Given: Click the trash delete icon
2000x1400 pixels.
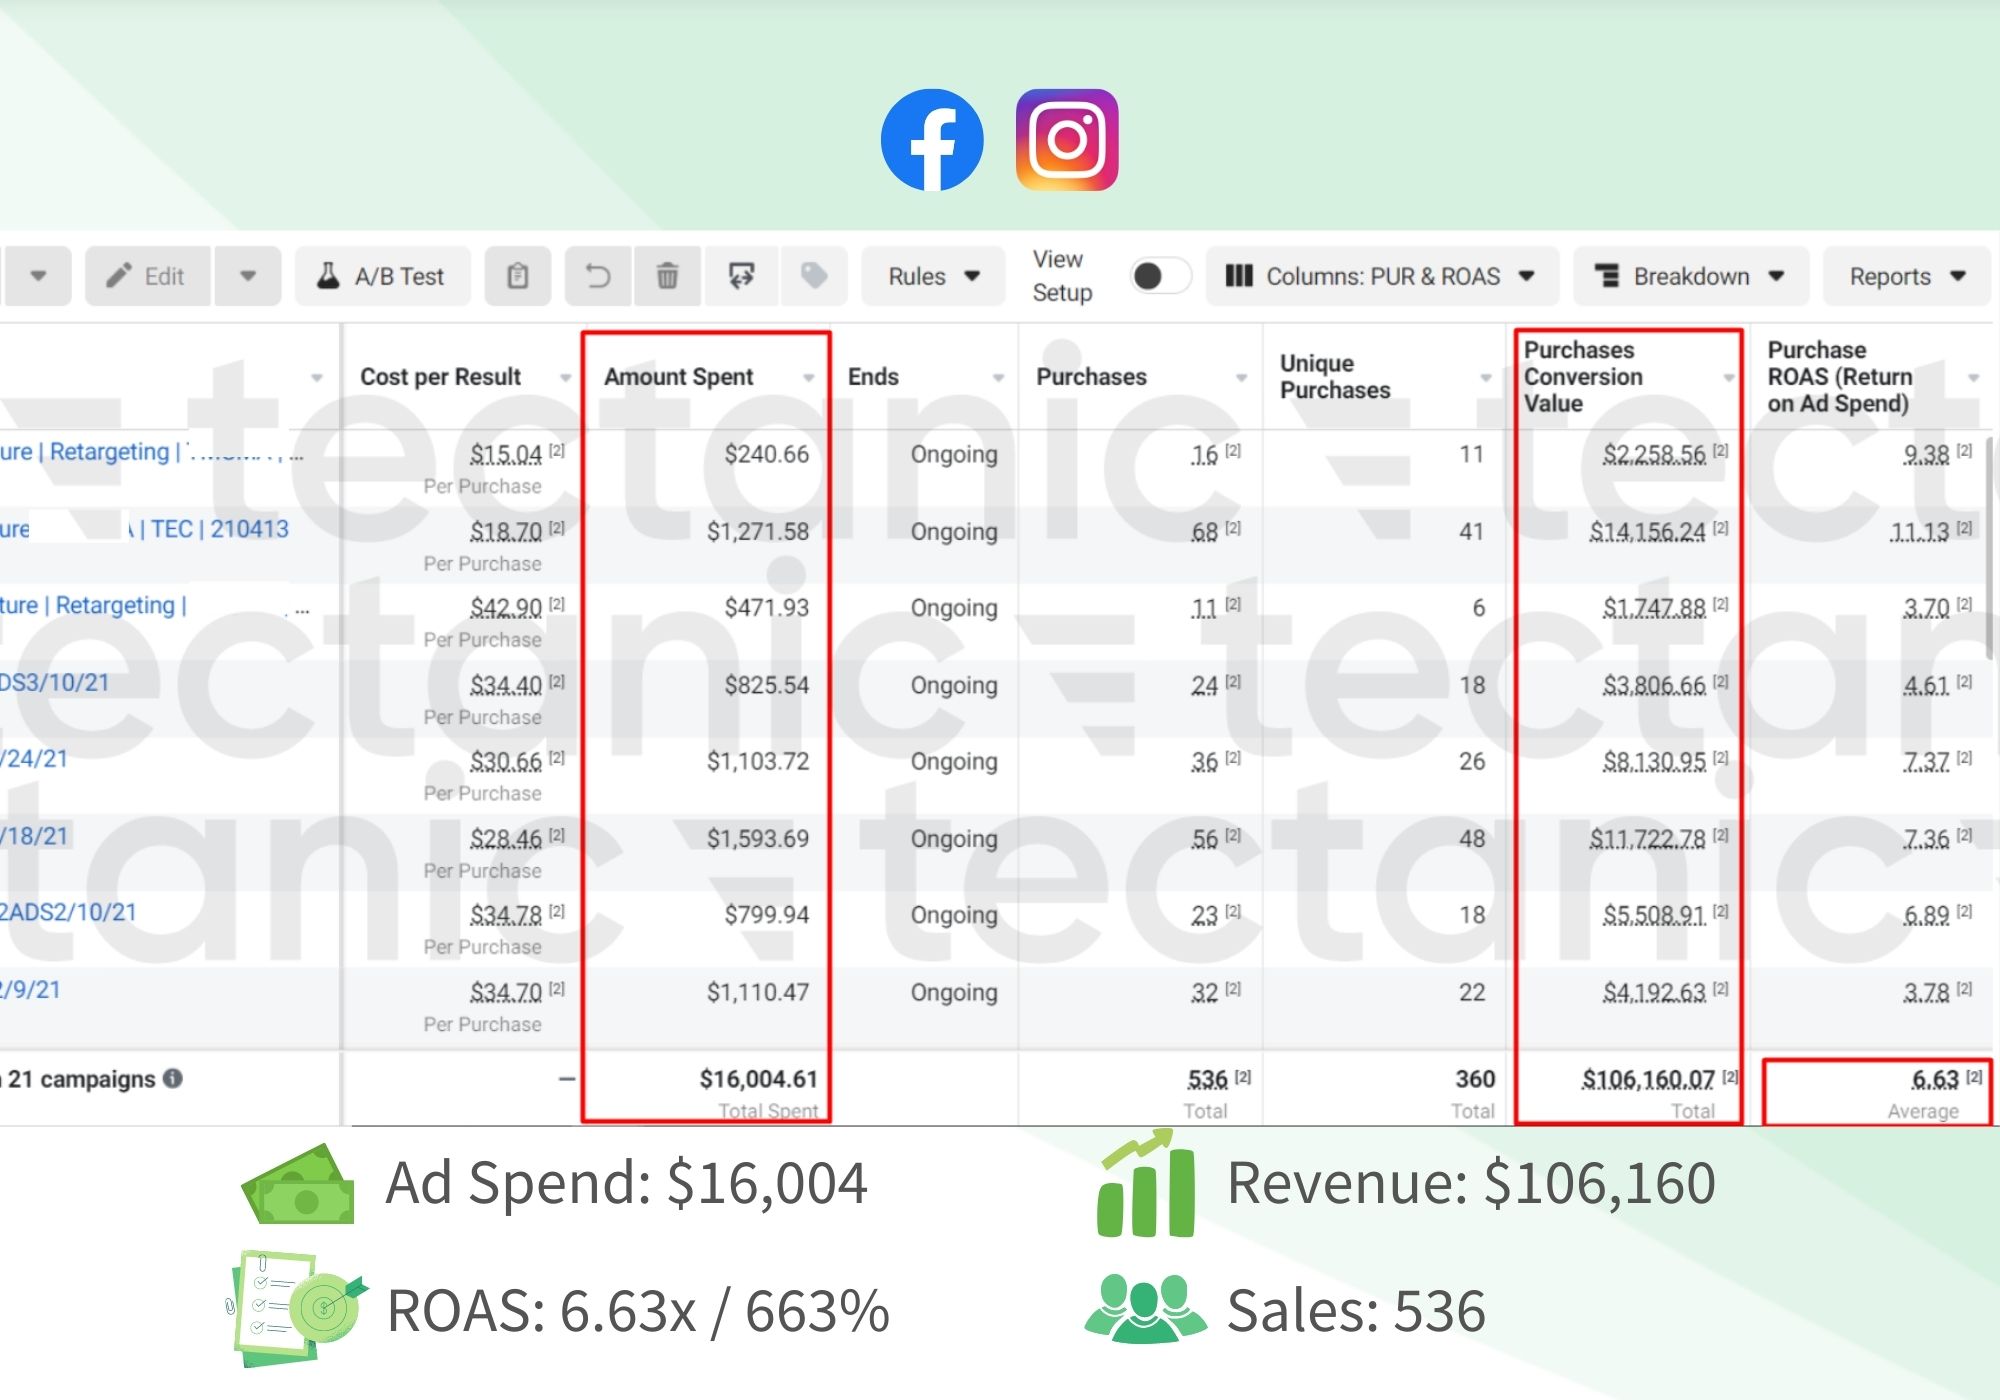Looking at the screenshot, I should tap(668, 276).
